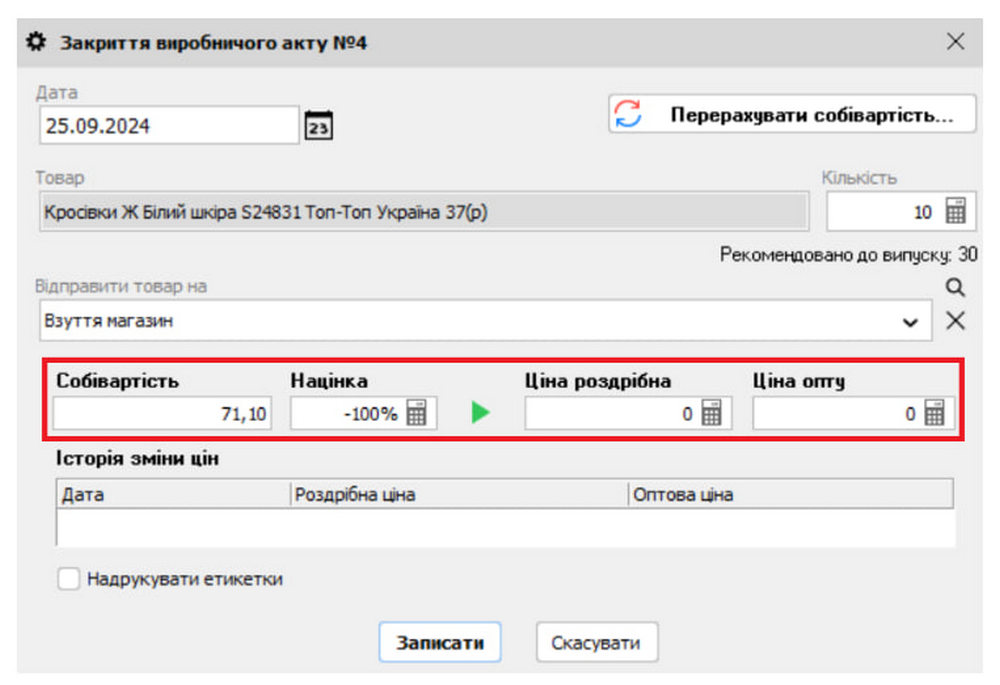Click the Записати button

[x=440, y=642]
